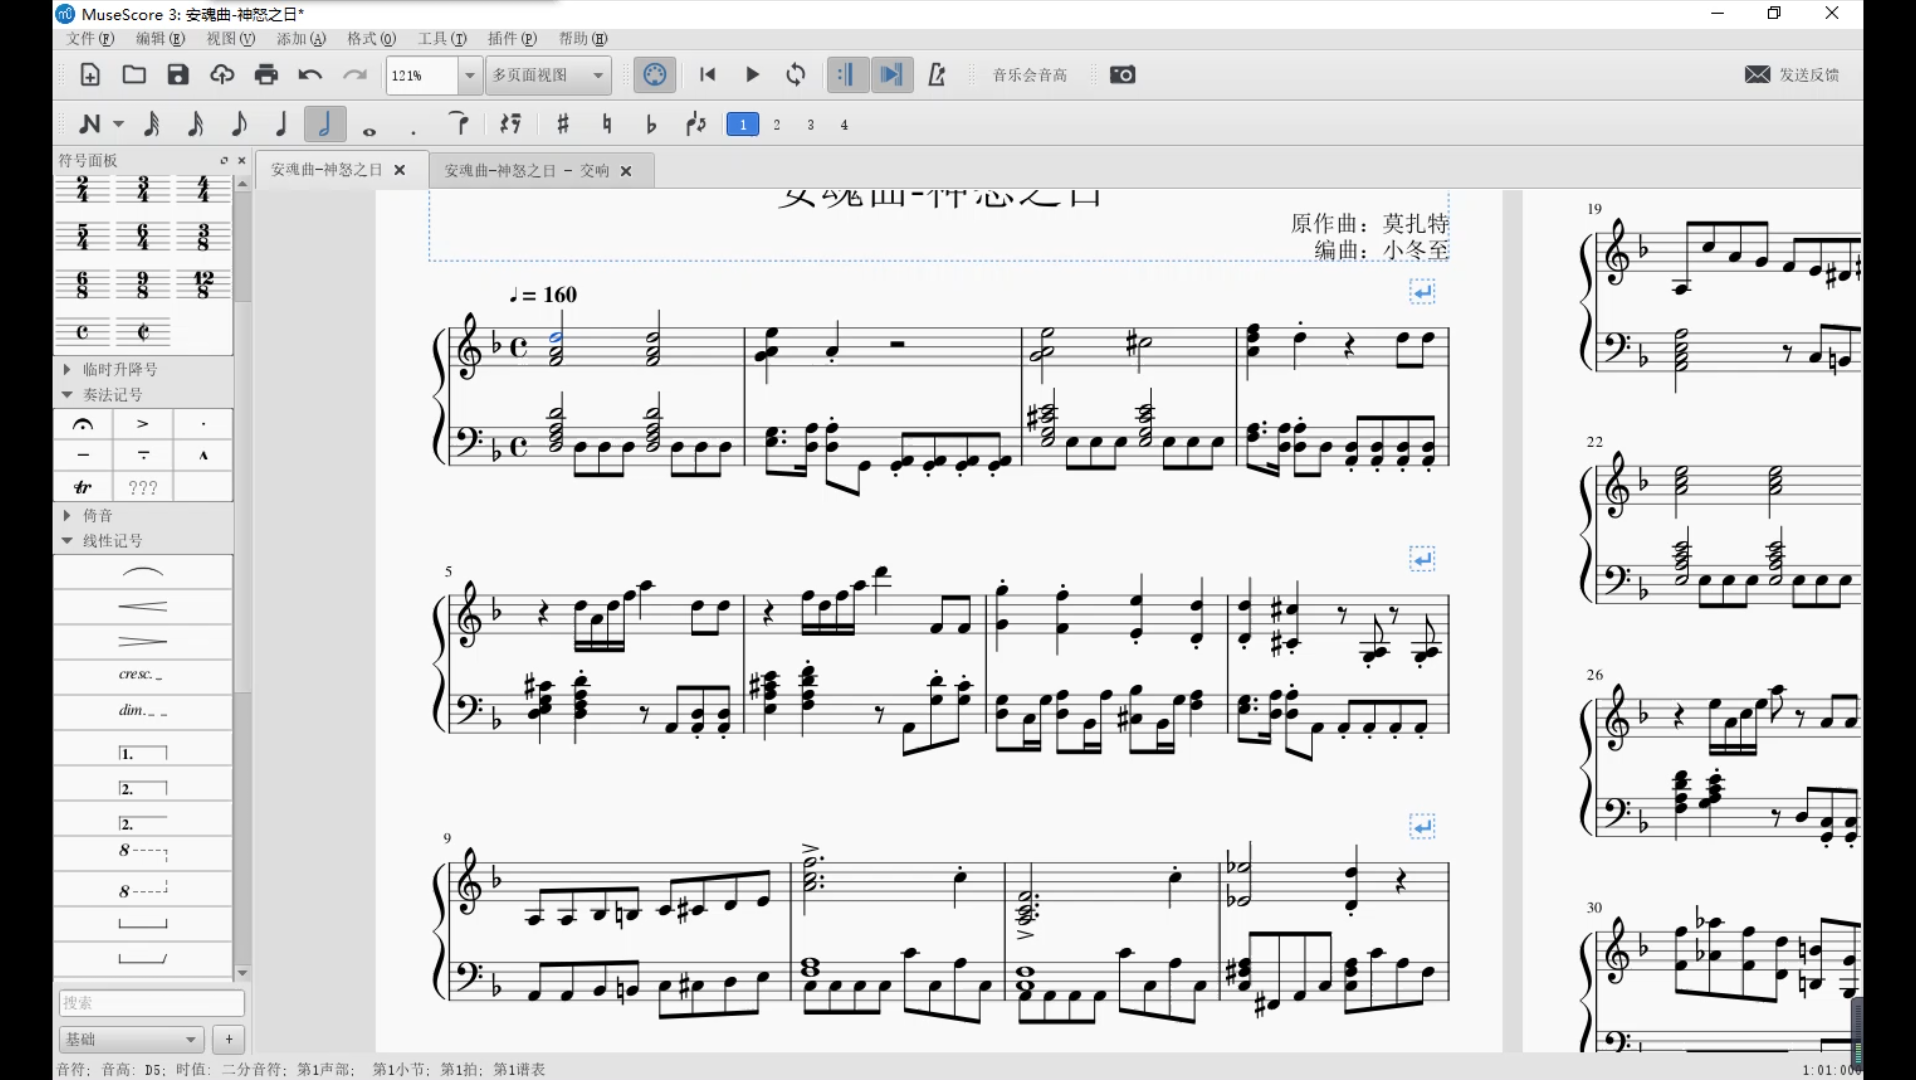Open the Format menu

[x=371, y=39]
